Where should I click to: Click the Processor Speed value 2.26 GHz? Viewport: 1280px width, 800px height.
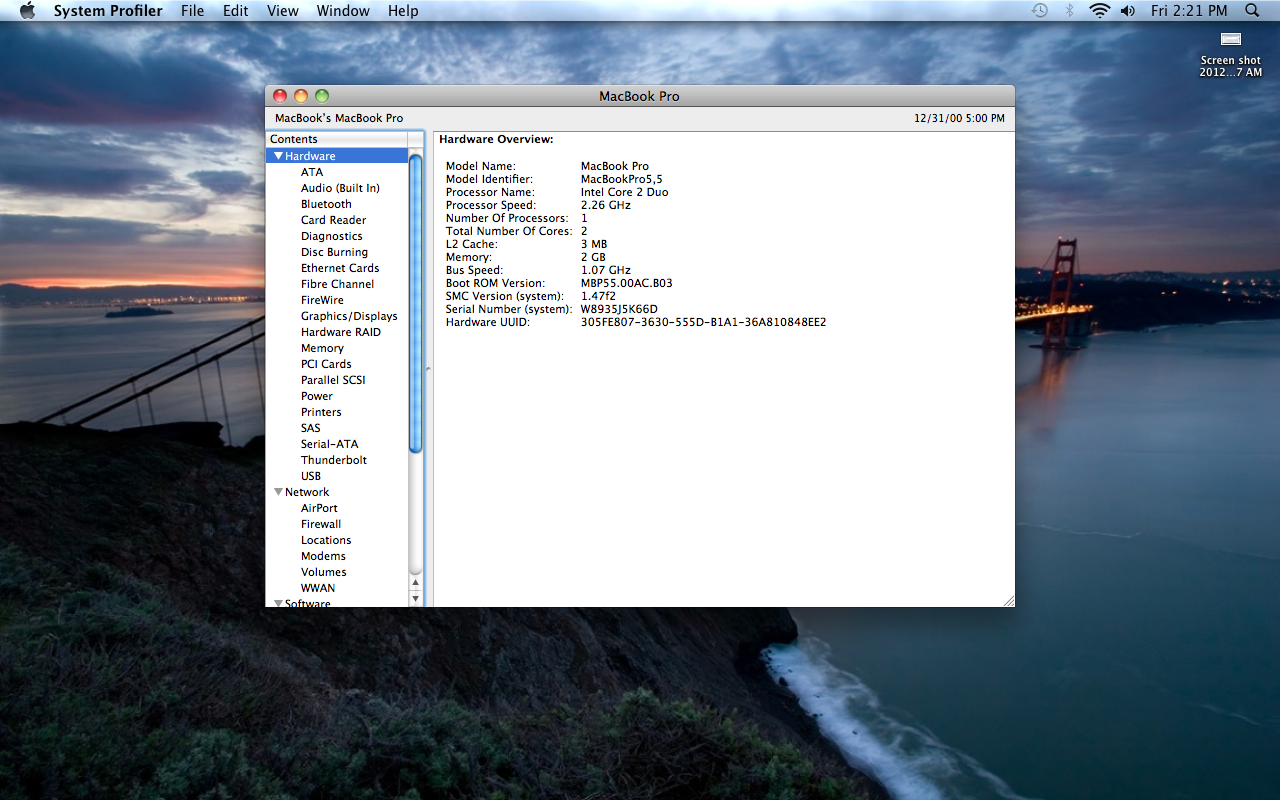[606, 205]
